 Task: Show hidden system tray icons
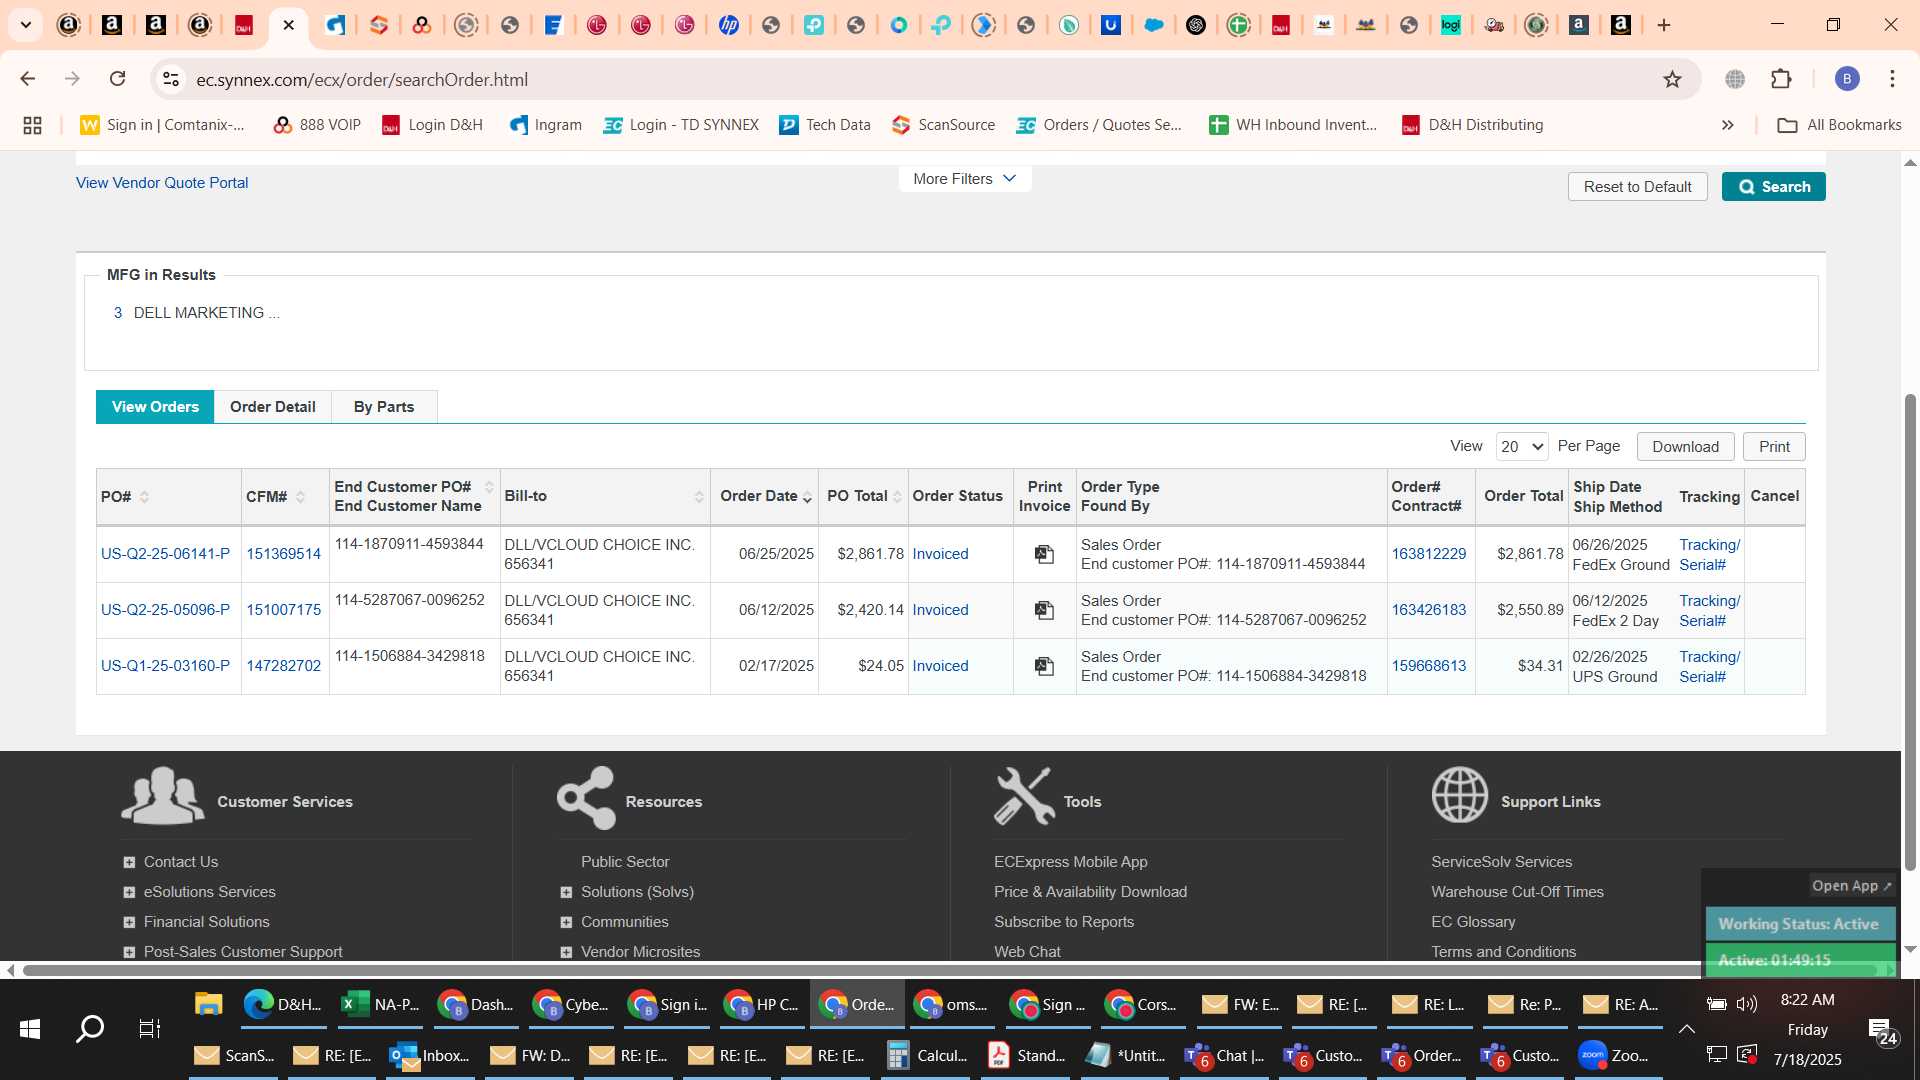(1686, 1029)
